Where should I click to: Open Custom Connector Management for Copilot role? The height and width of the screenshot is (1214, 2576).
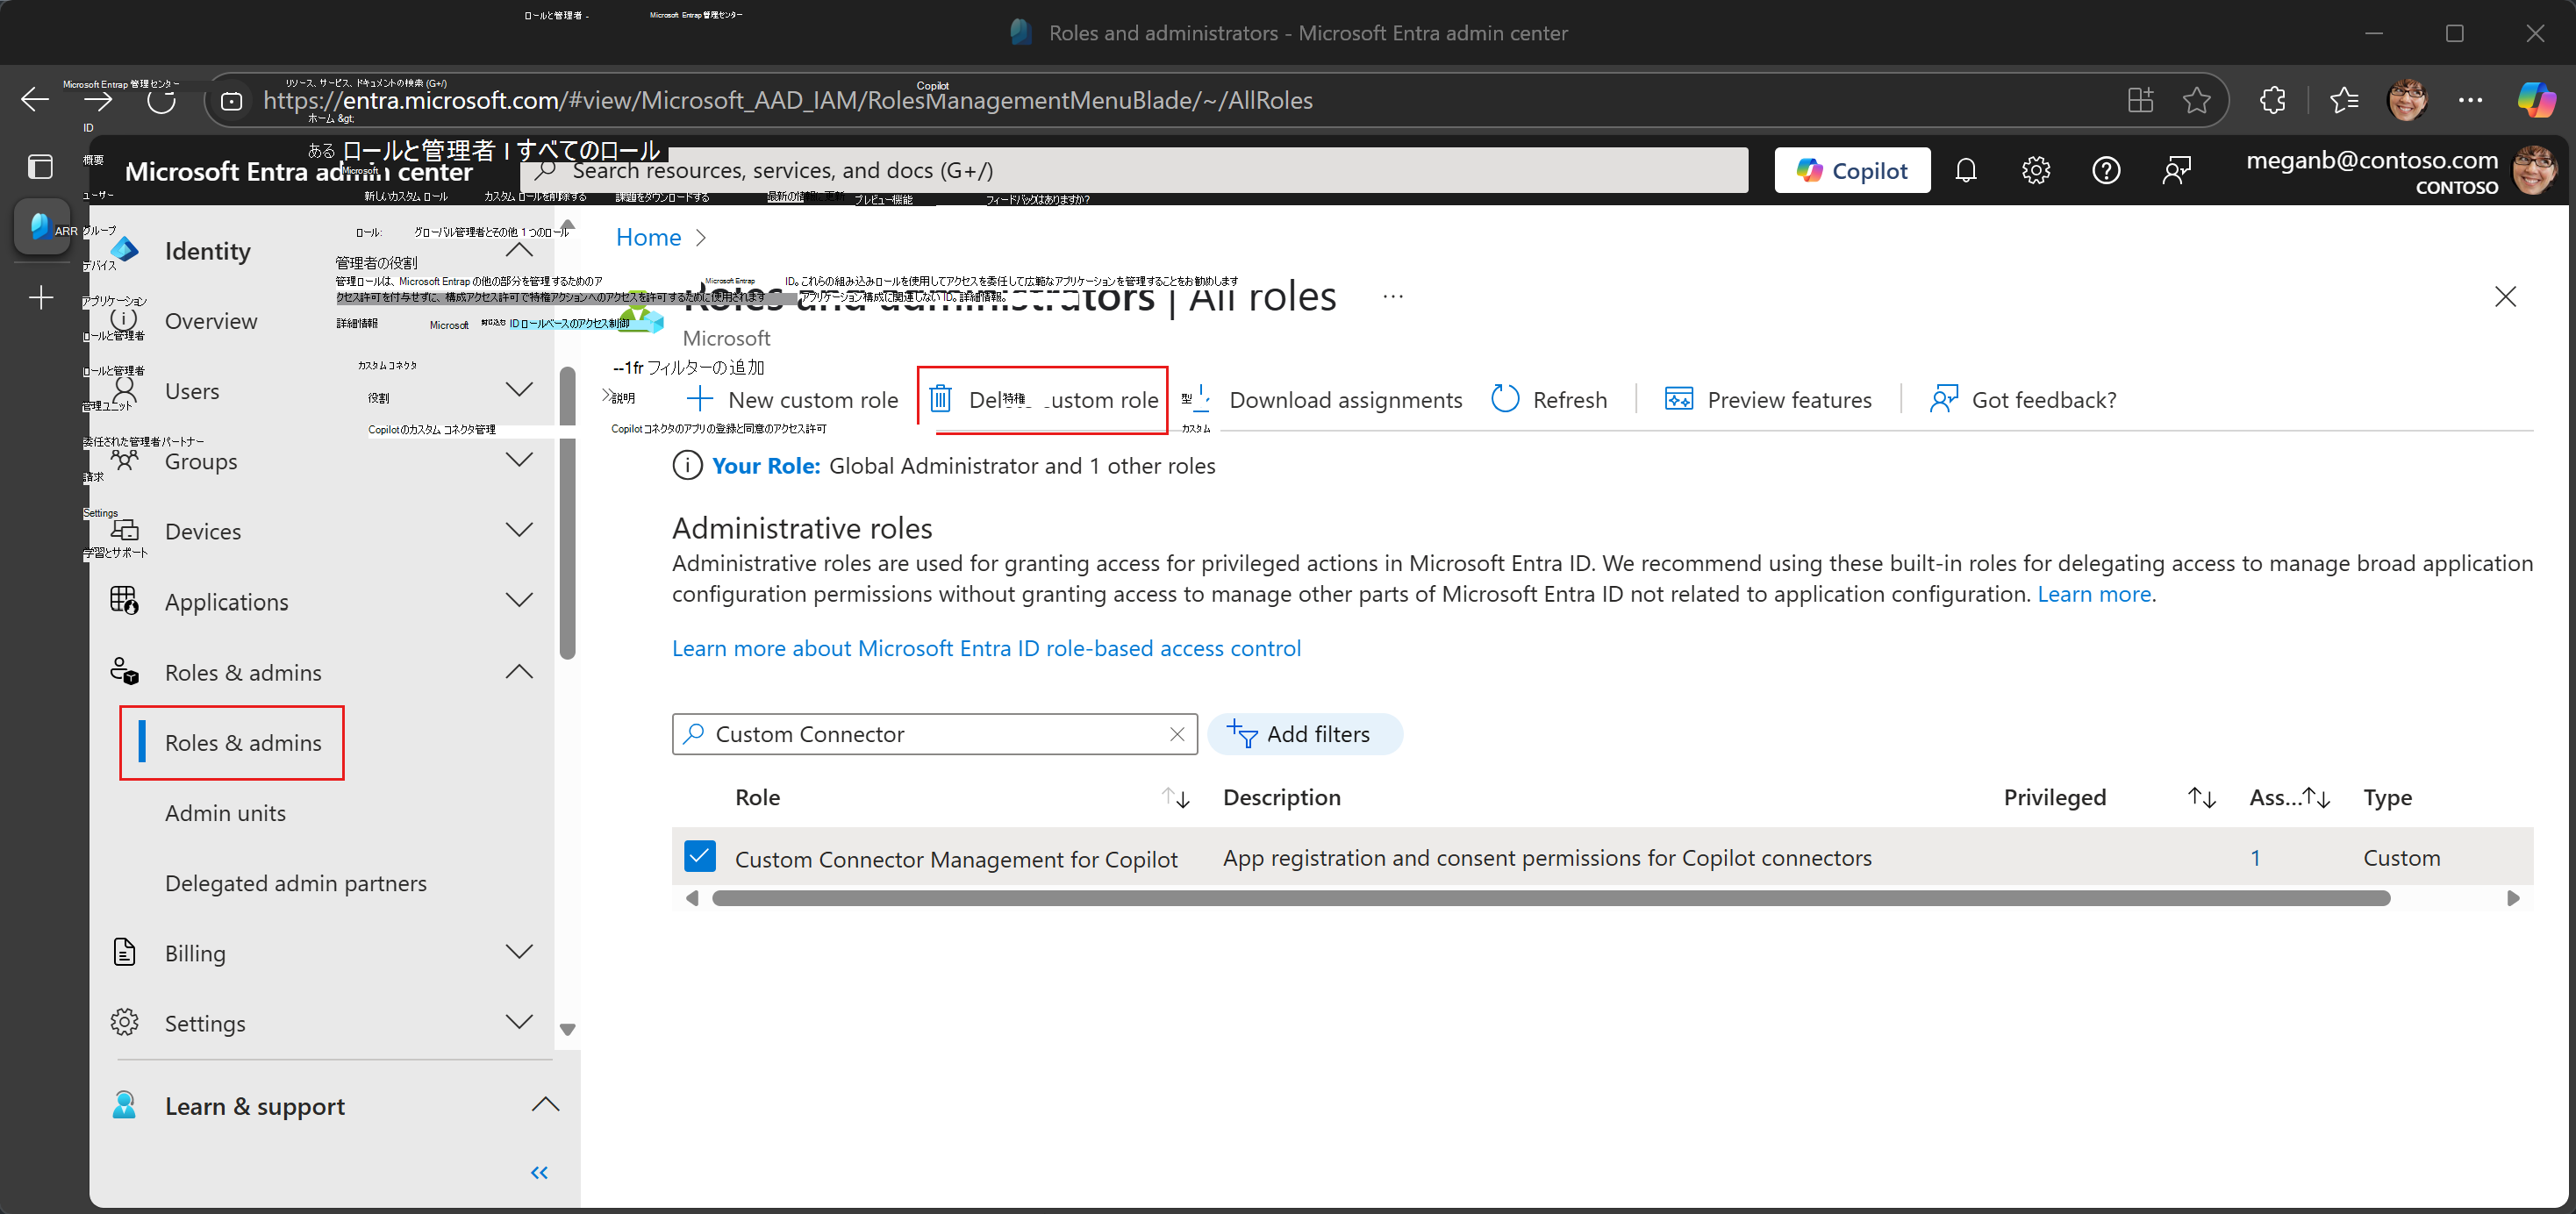pyautogui.click(x=956, y=859)
